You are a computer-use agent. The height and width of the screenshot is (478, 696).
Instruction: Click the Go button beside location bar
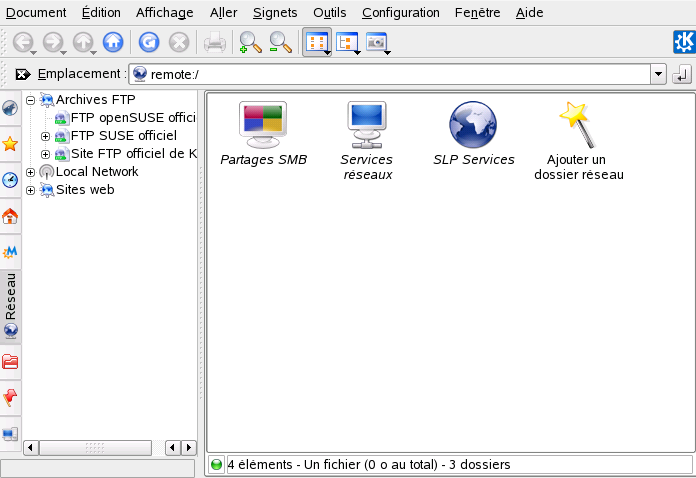pos(682,74)
